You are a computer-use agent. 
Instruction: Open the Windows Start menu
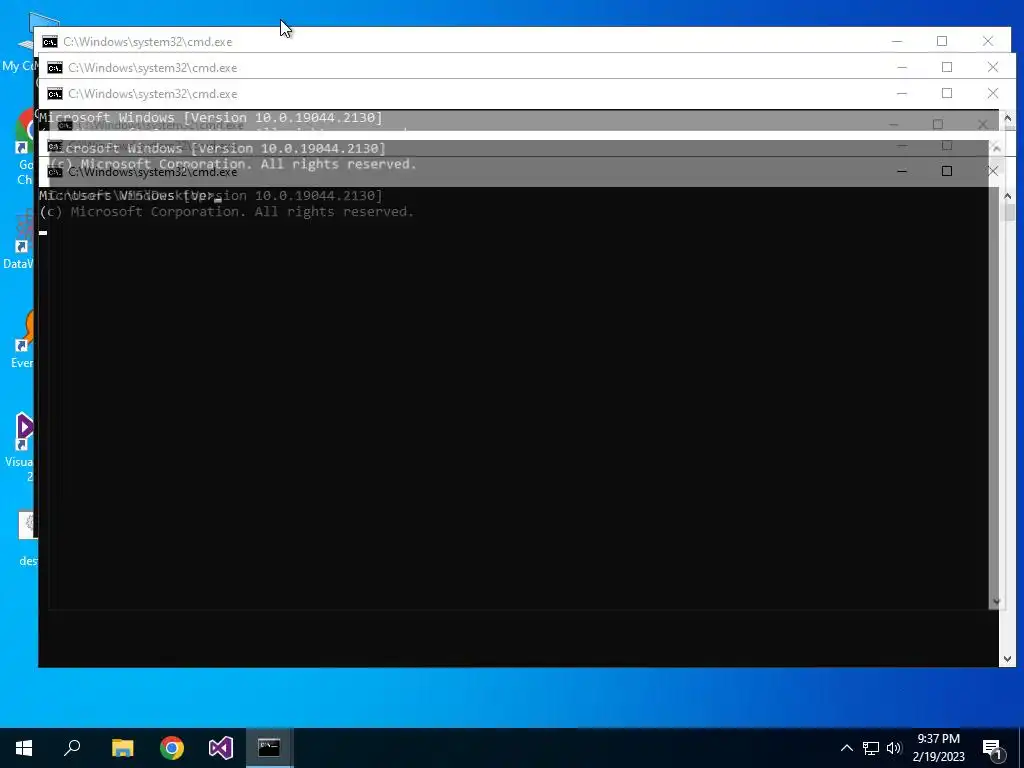point(24,748)
